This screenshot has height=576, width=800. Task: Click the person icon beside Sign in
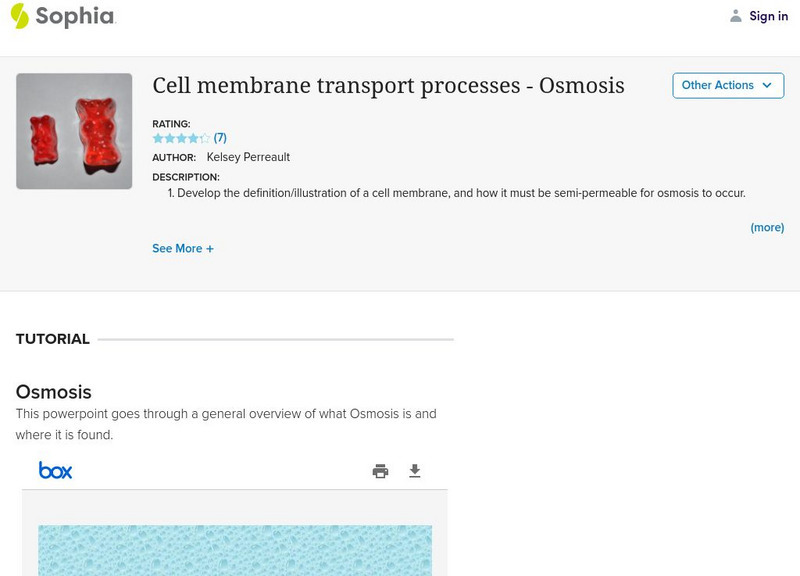click(x=736, y=16)
